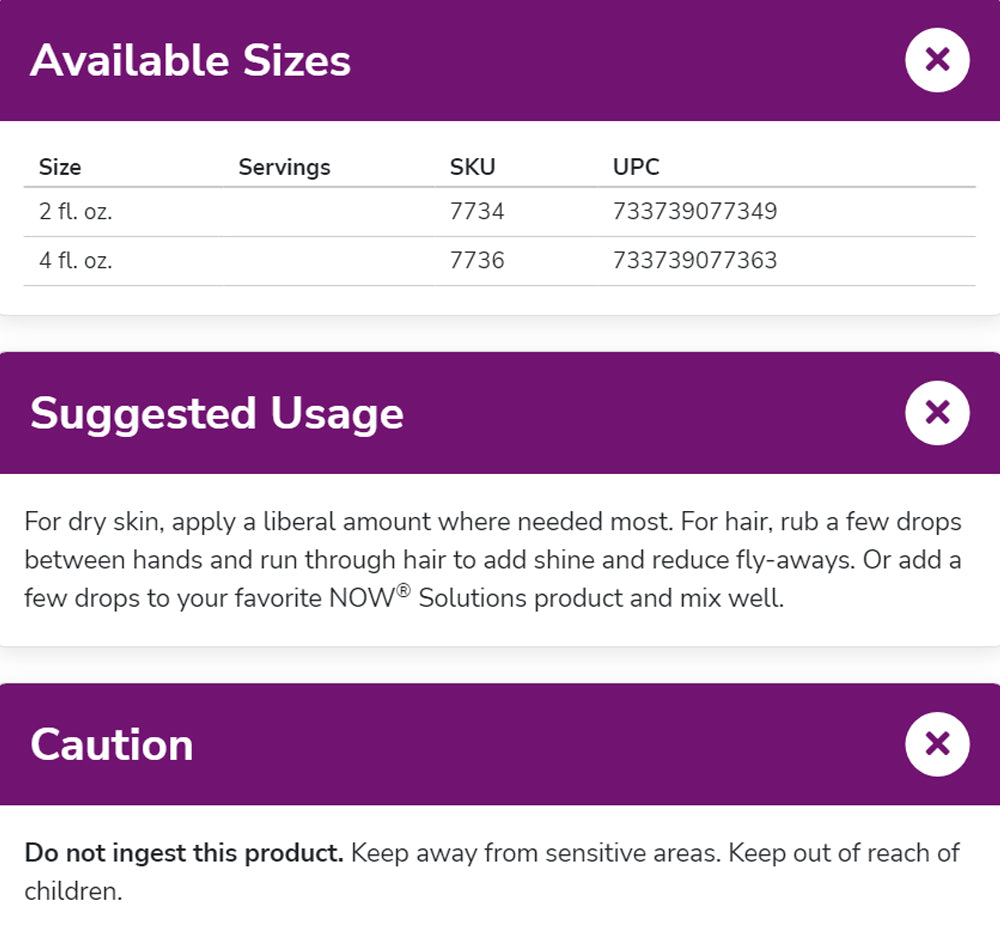This screenshot has height=935, width=1000.
Task: Select the 4 fl. oz. size cell
Action: [76, 261]
